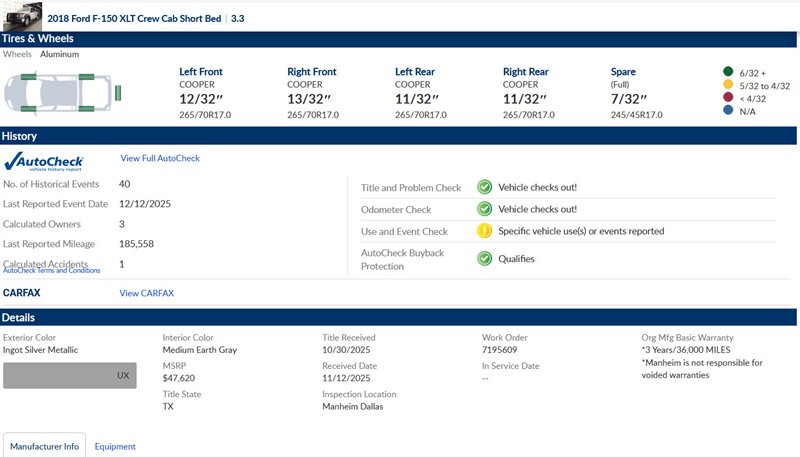Open the View CARFAX link

tap(146, 293)
